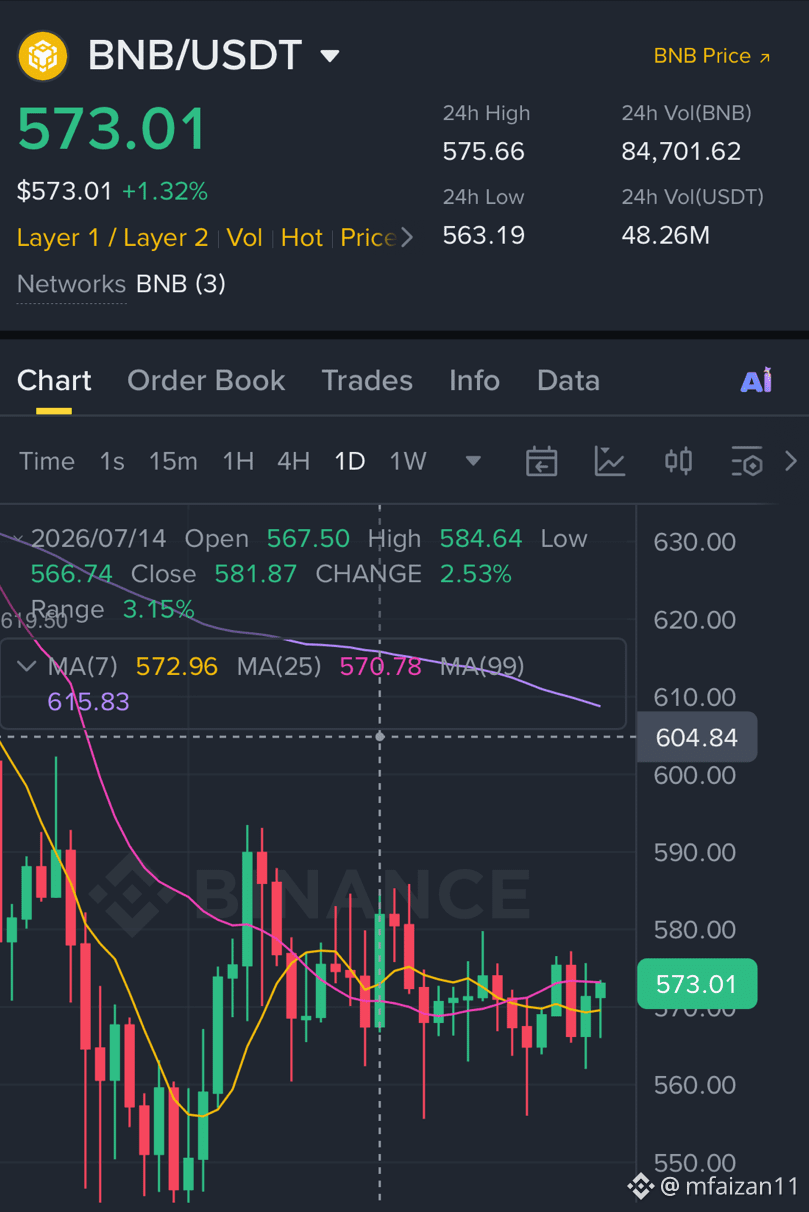The image size is (809, 1212).
Task: Open Networks BNB (3) details
Action: click(121, 284)
